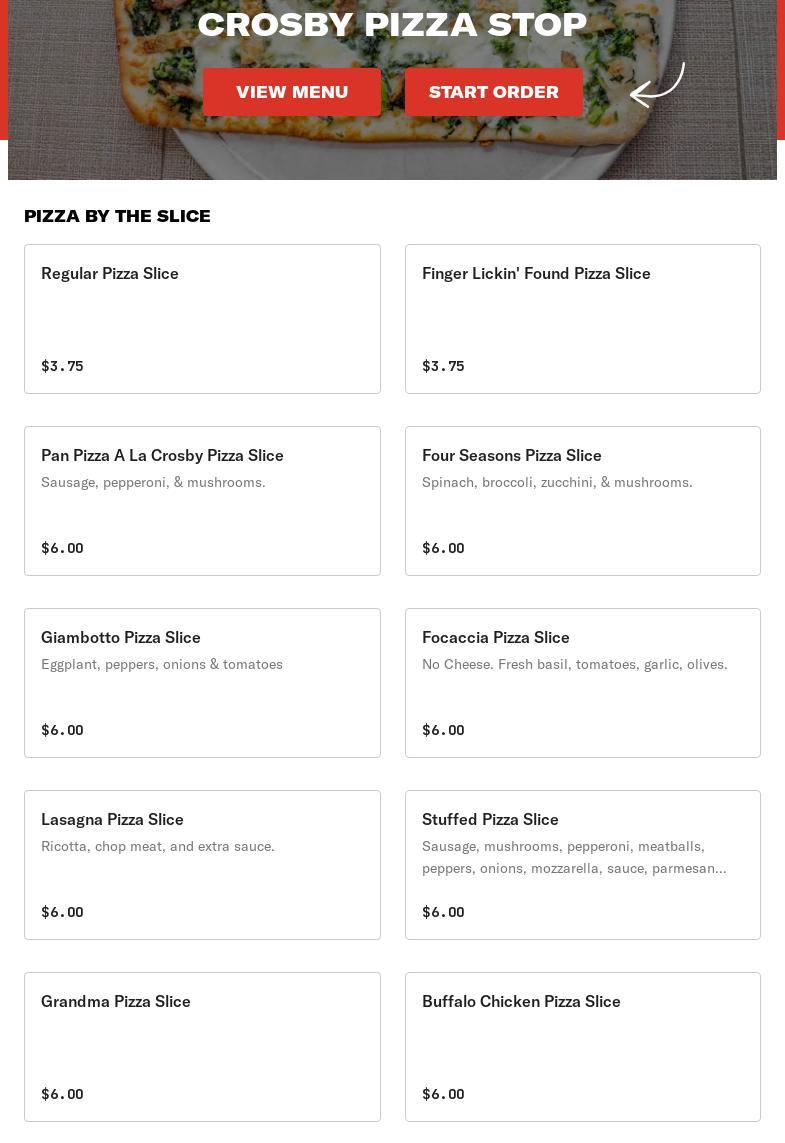Select Pan Pizza A La Crosby slice
This screenshot has width=785, height=1143.
coord(202,500)
